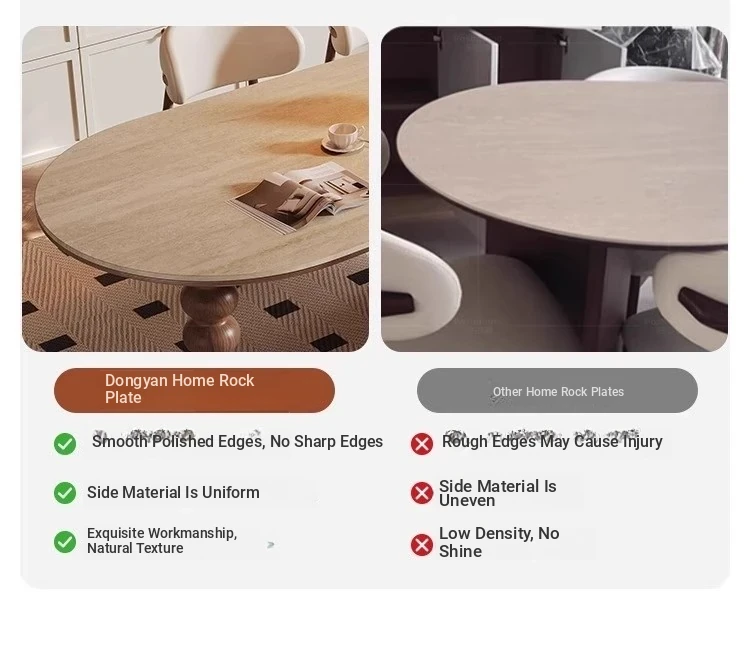
Task: Click Rough Edges May Cause Injury text
Action: (x=552, y=441)
